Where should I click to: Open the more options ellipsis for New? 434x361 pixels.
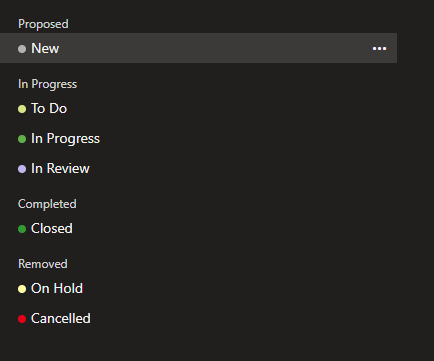(x=379, y=49)
